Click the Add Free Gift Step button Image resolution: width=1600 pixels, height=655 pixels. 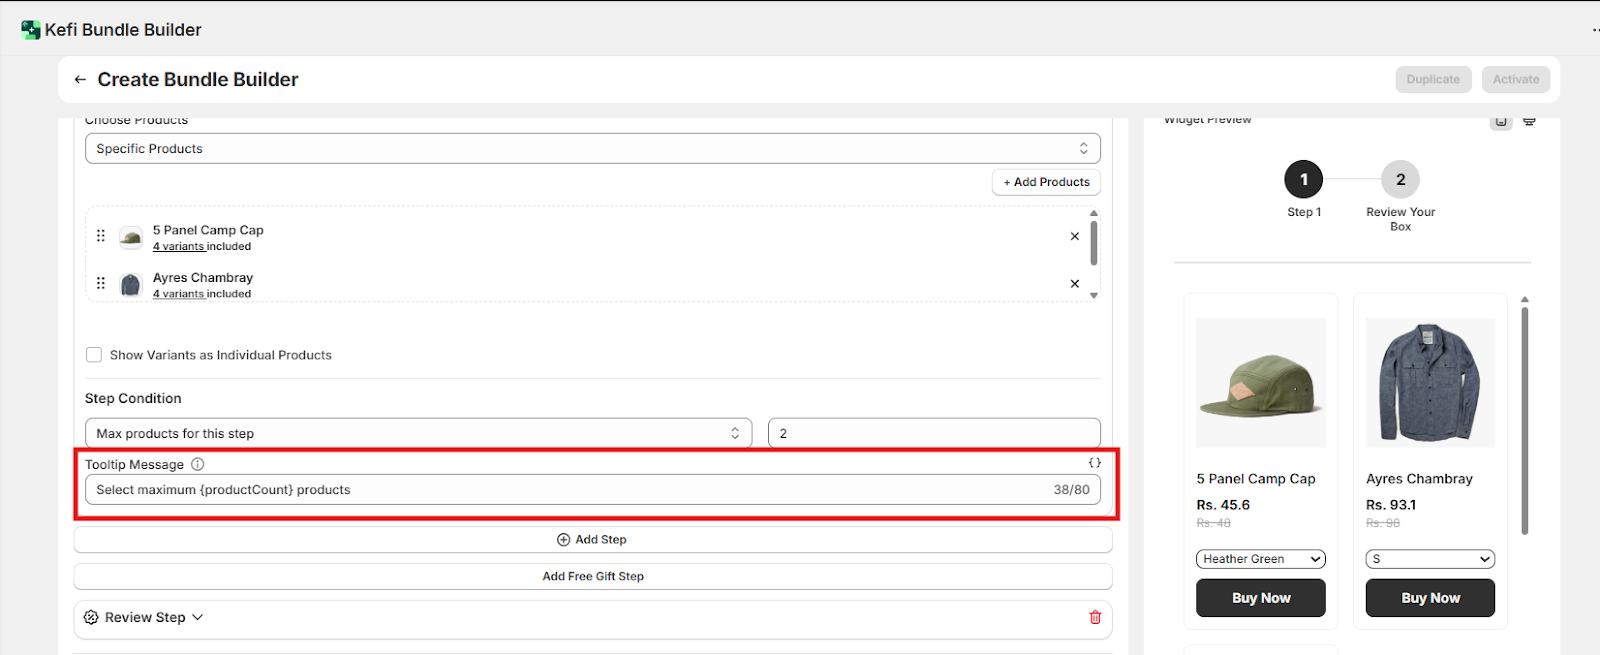click(593, 577)
